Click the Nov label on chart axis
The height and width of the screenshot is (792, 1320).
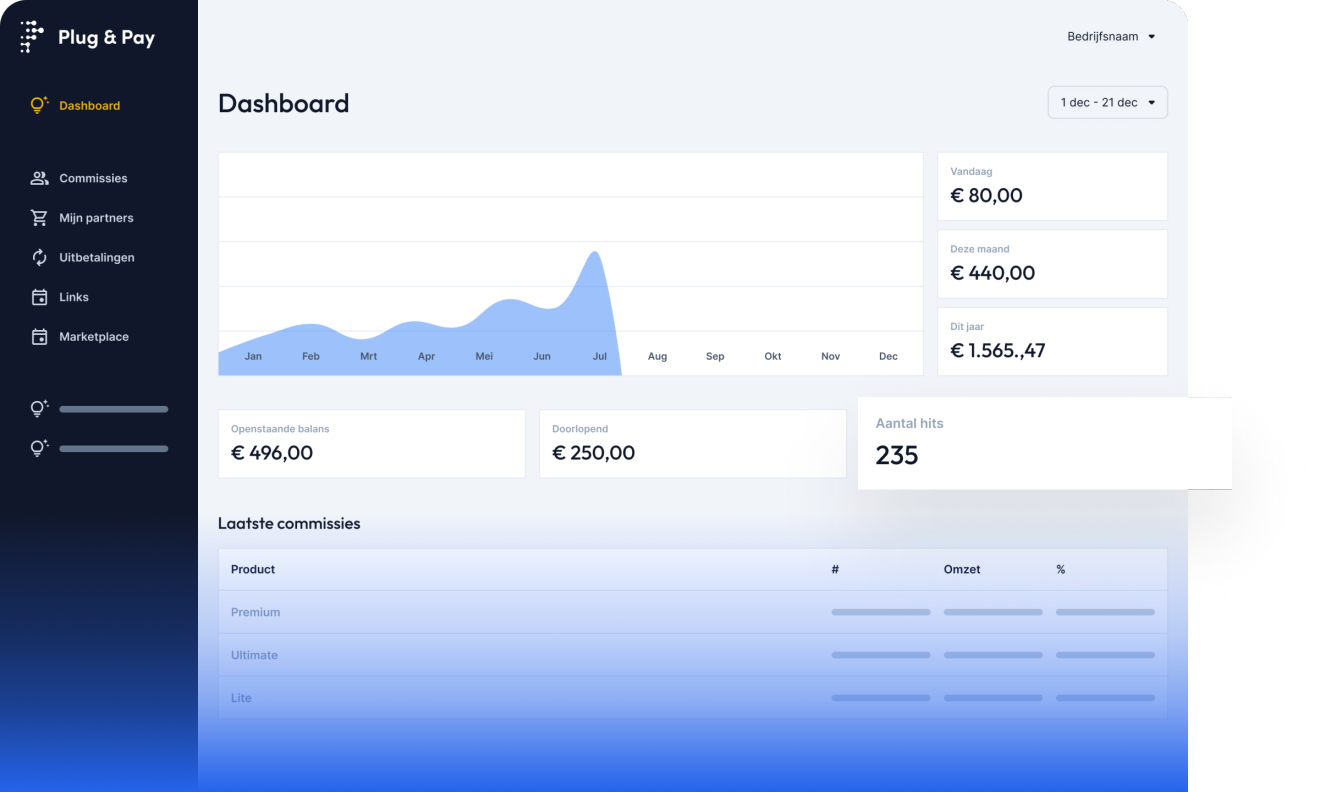click(x=831, y=356)
